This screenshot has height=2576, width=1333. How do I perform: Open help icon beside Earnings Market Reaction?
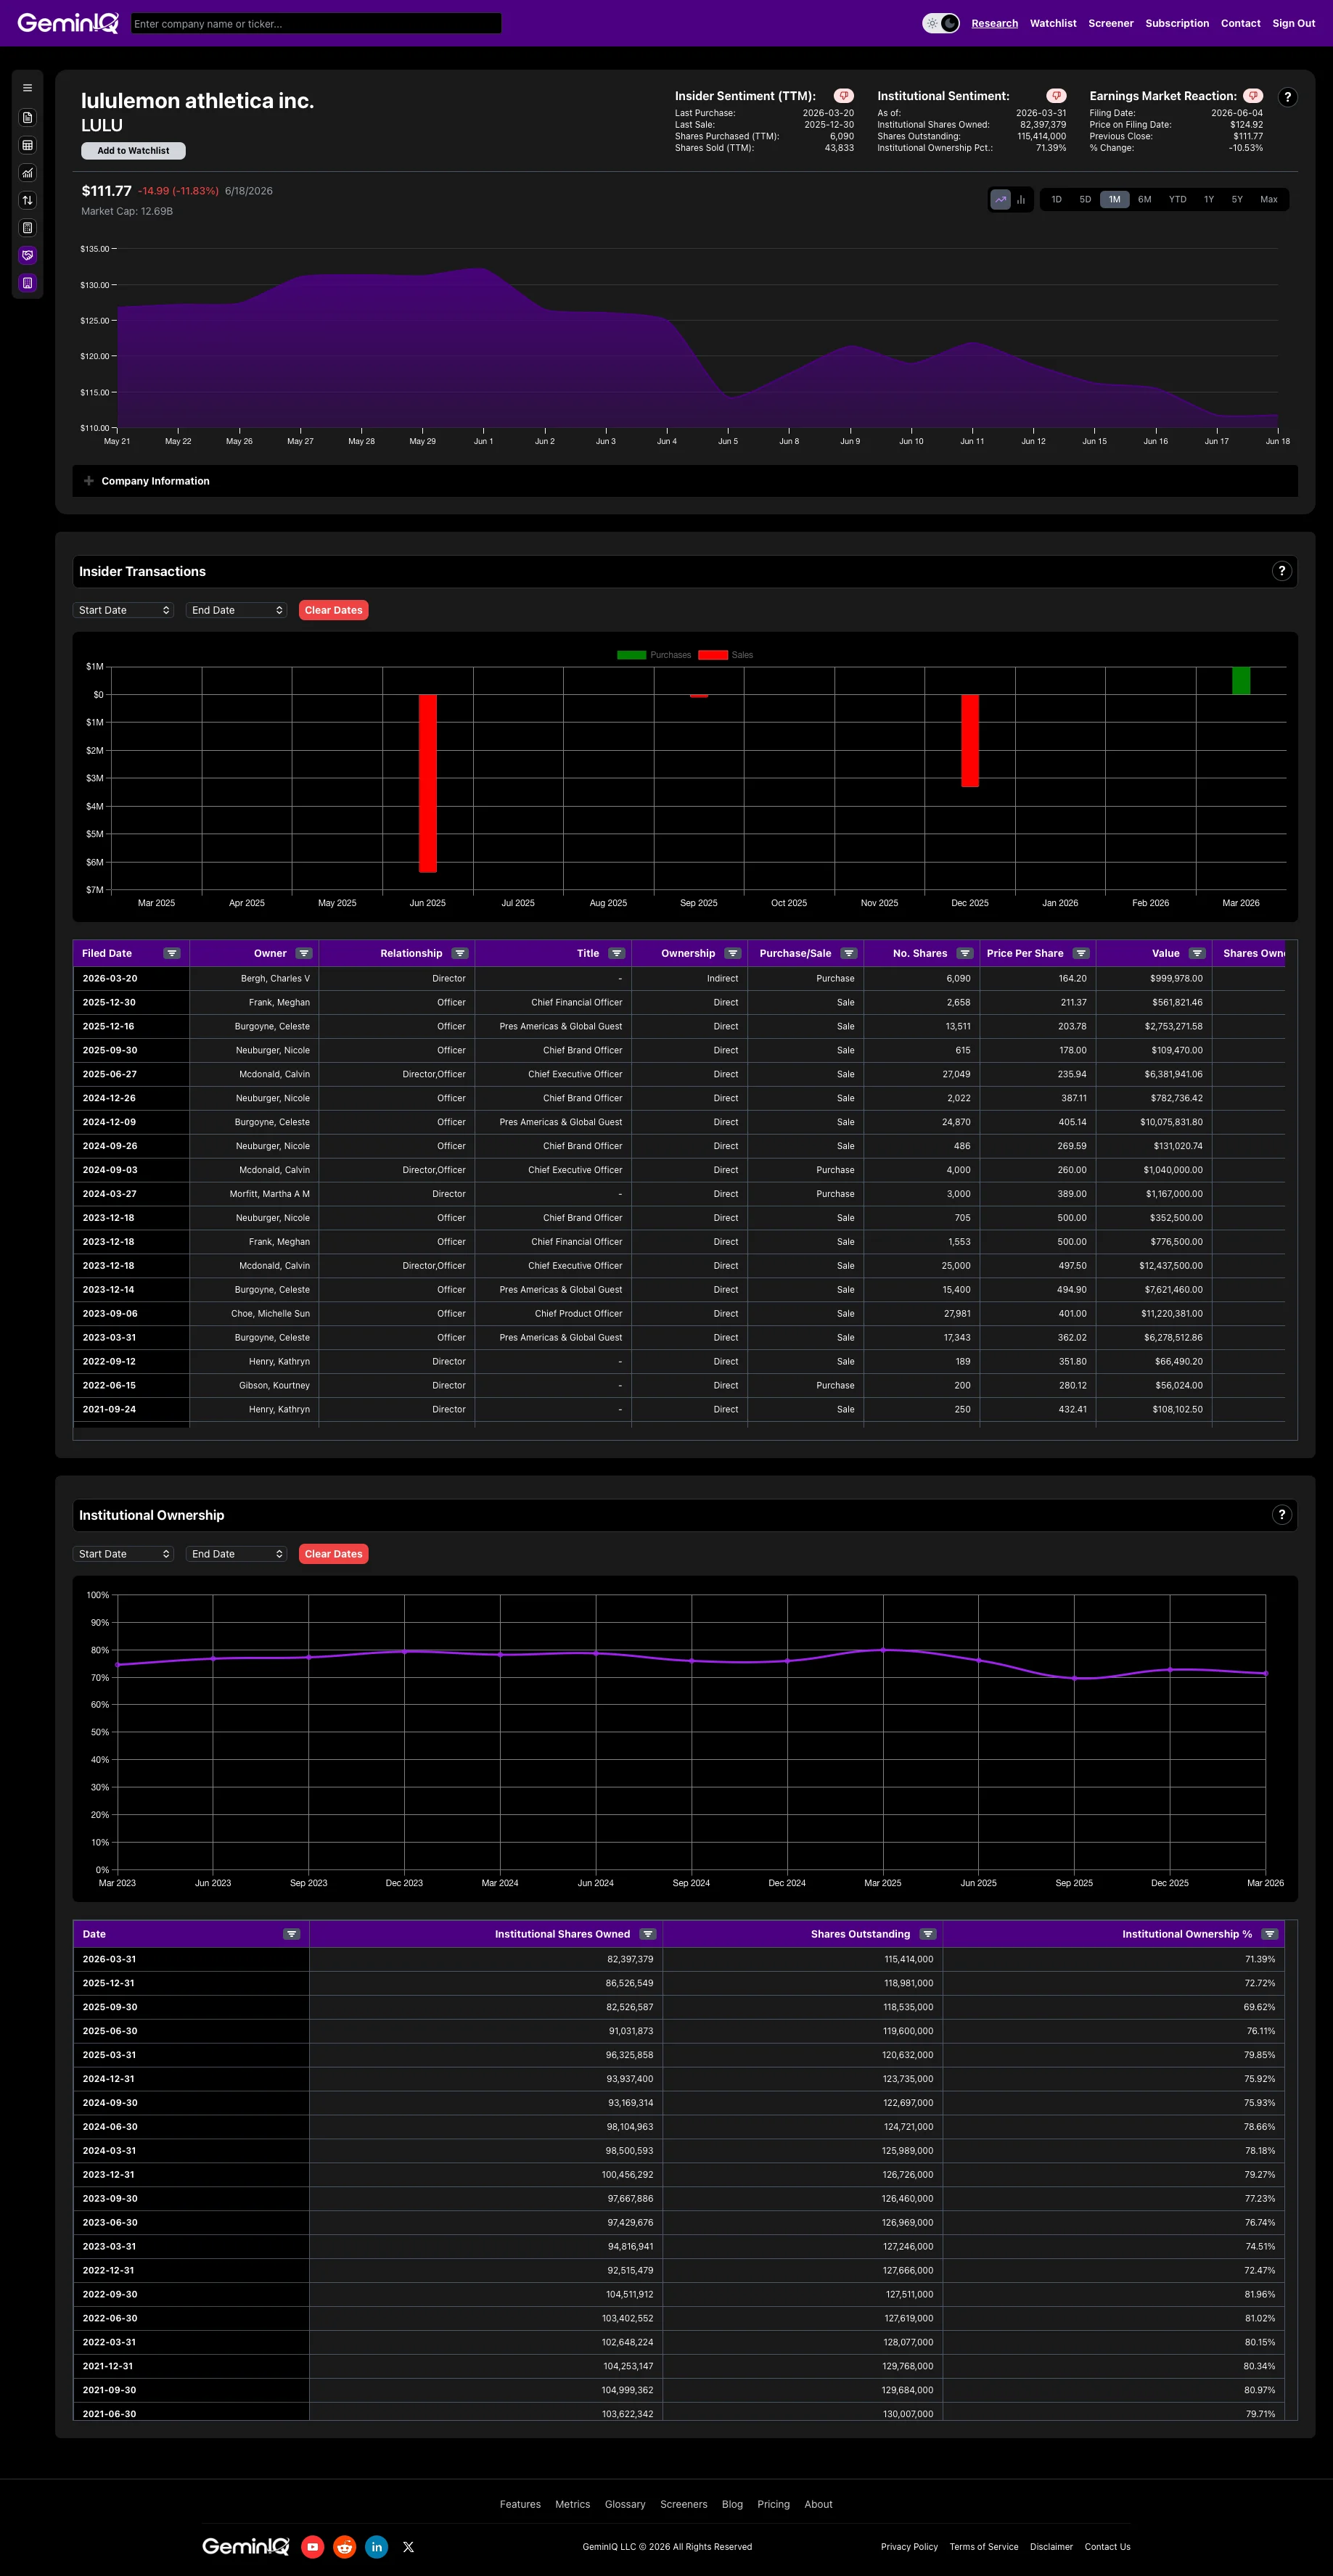[x=1287, y=97]
